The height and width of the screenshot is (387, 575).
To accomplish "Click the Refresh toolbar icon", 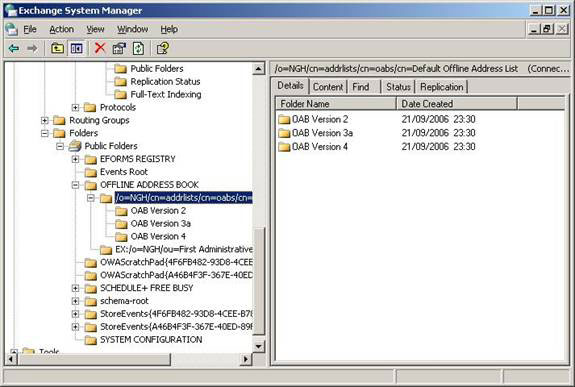I will coord(138,48).
